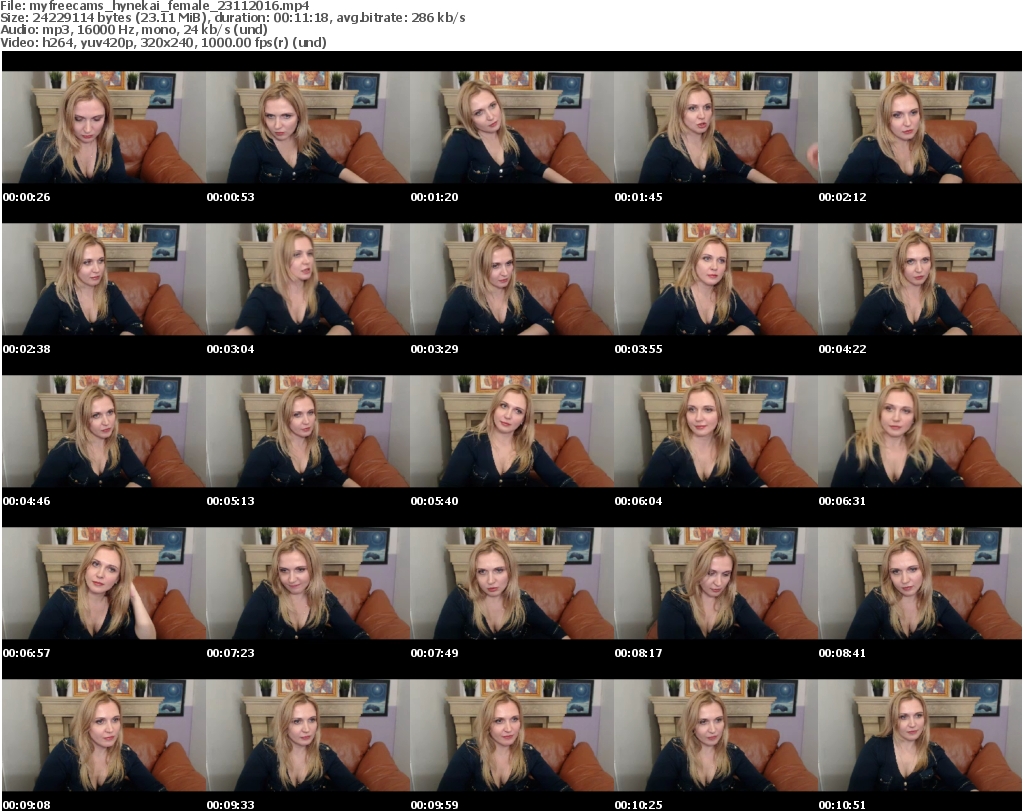Click the 00:09:08 timestamp label
The height and width of the screenshot is (811, 1024).
coord(27,805)
